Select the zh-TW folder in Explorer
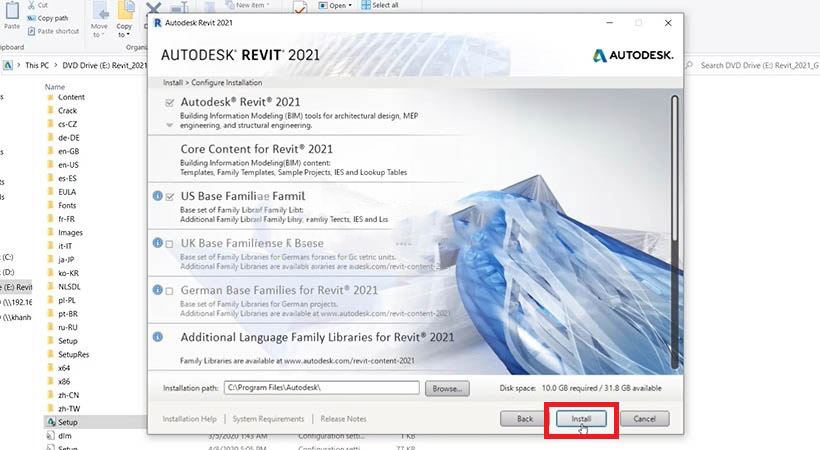 tap(69, 409)
